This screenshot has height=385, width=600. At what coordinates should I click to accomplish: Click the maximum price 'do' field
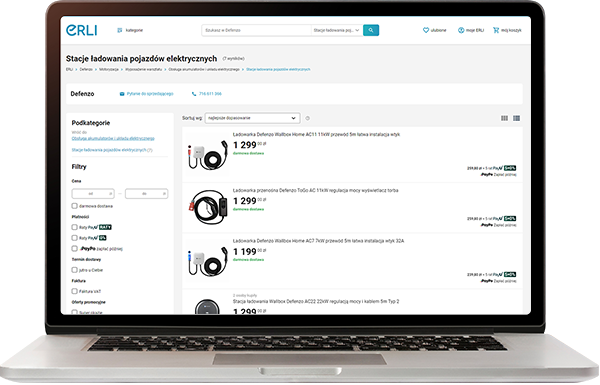pyautogui.click(x=147, y=194)
